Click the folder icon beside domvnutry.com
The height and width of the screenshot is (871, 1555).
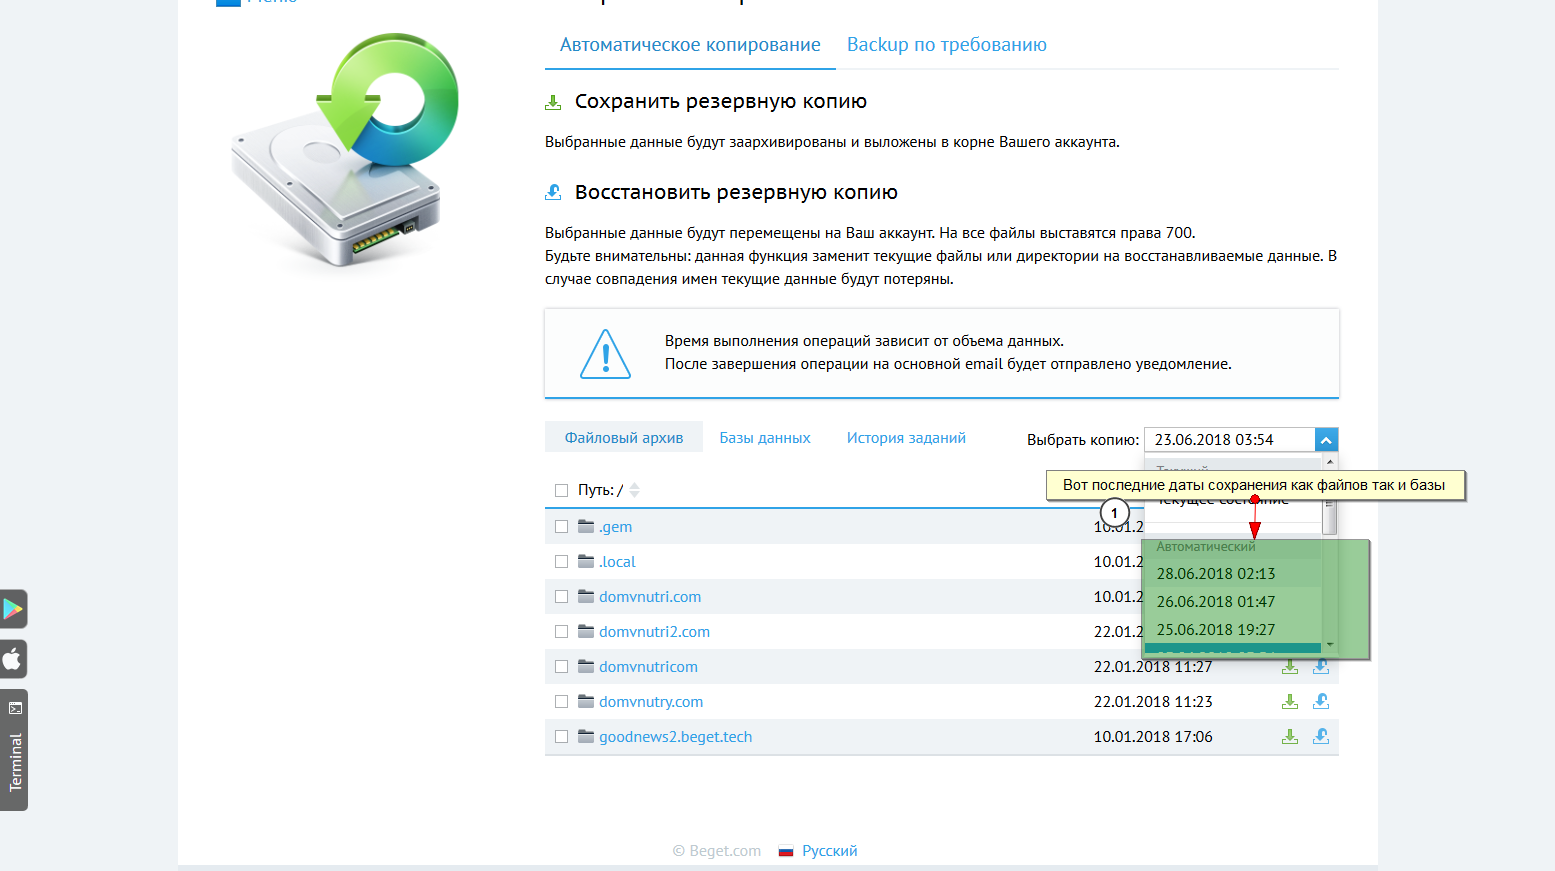click(586, 701)
